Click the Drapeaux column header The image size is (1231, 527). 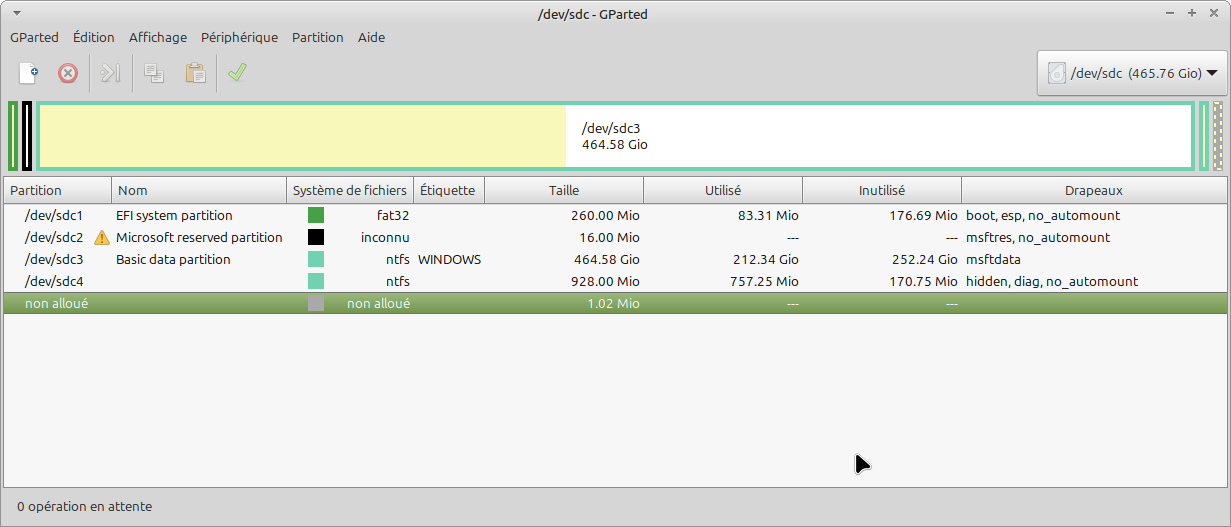tap(1093, 190)
